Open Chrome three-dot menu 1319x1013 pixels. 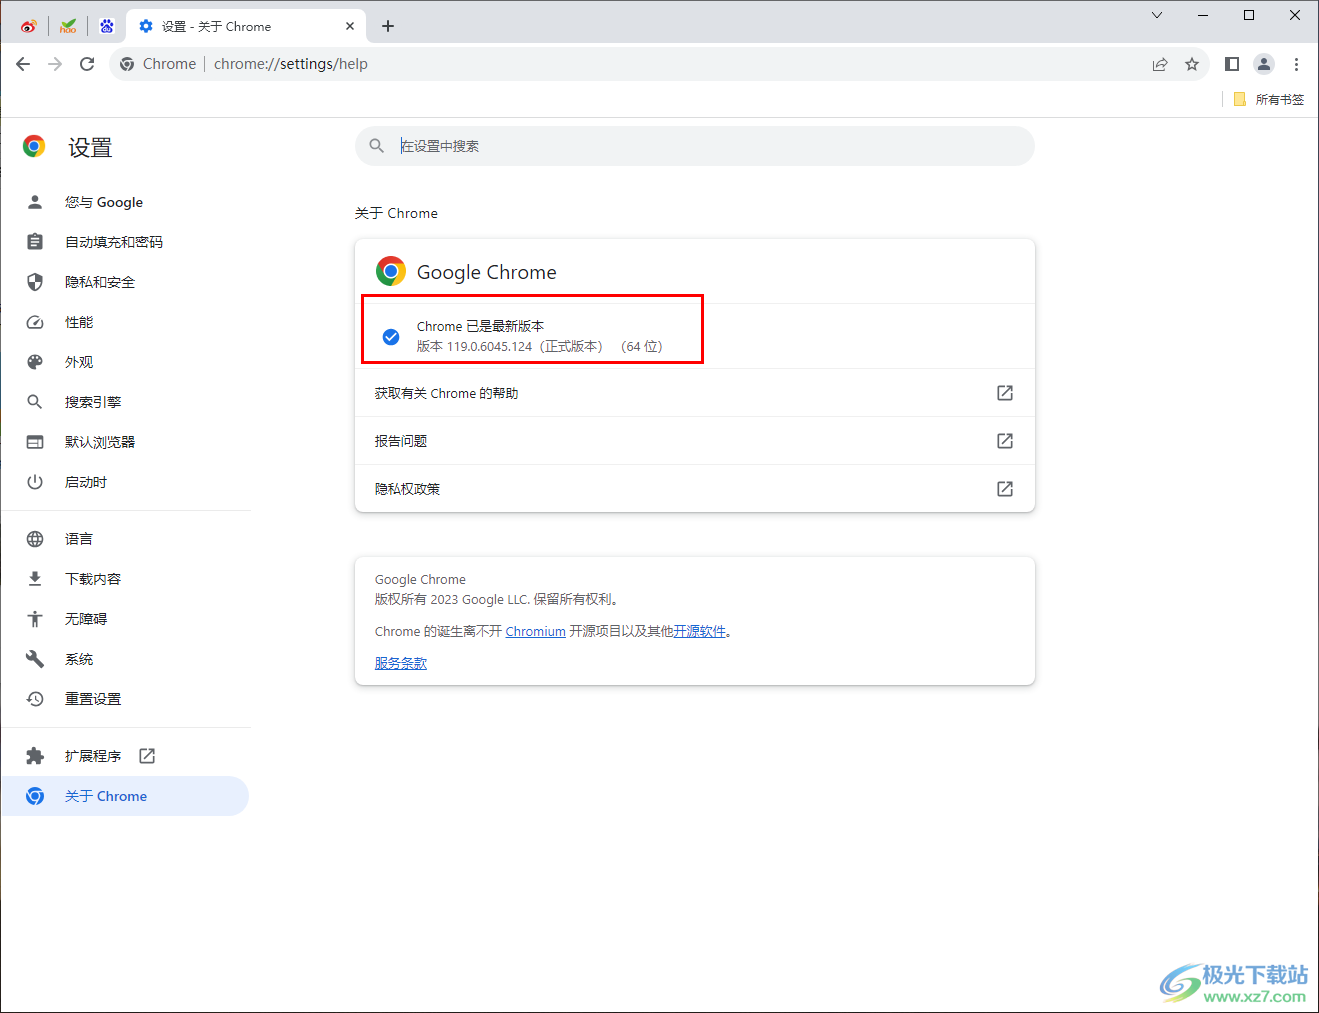click(x=1296, y=64)
